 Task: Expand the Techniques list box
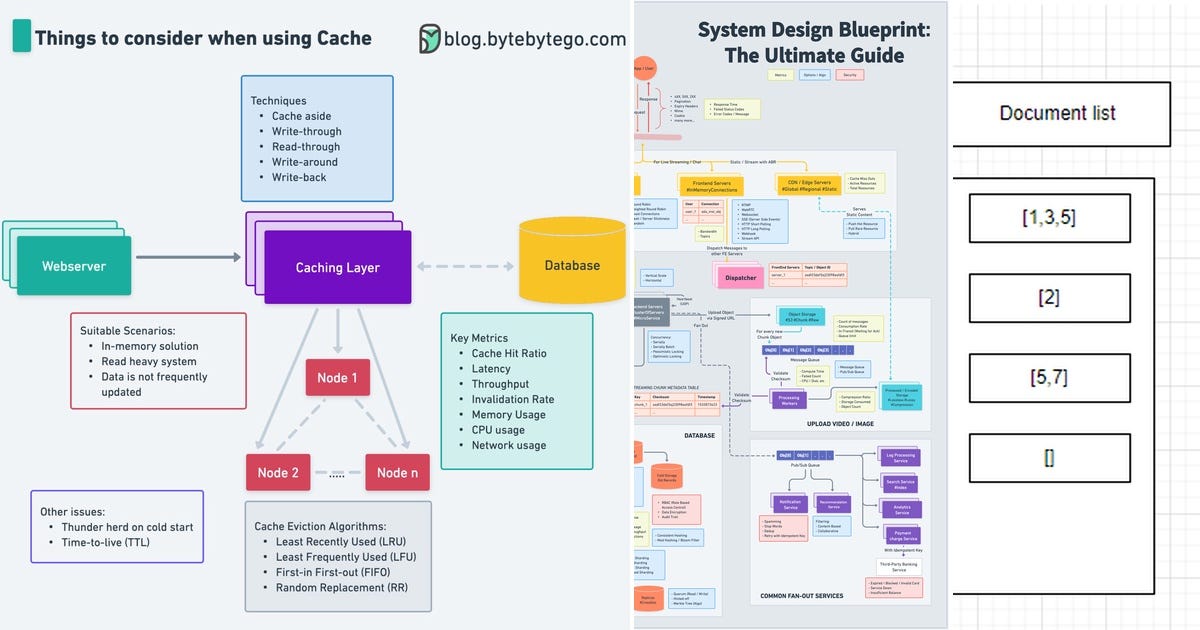tap(316, 138)
